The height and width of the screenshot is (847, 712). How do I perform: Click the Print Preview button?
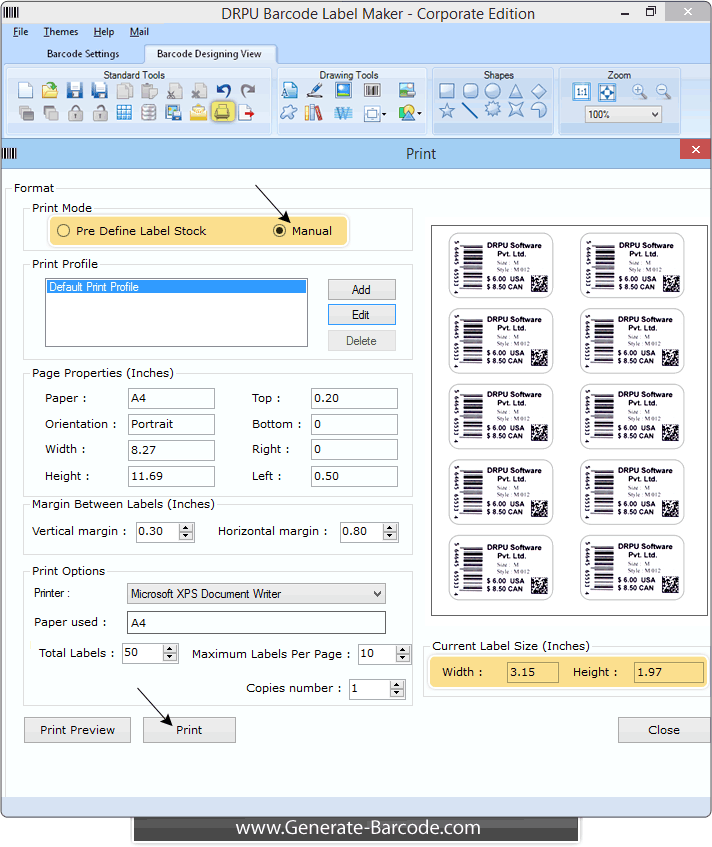pyautogui.click(x=77, y=730)
